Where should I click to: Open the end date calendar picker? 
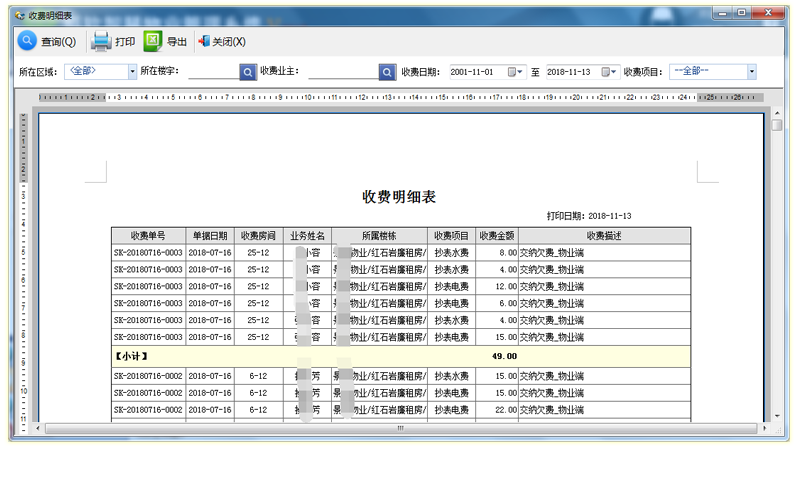click(610, 72)
